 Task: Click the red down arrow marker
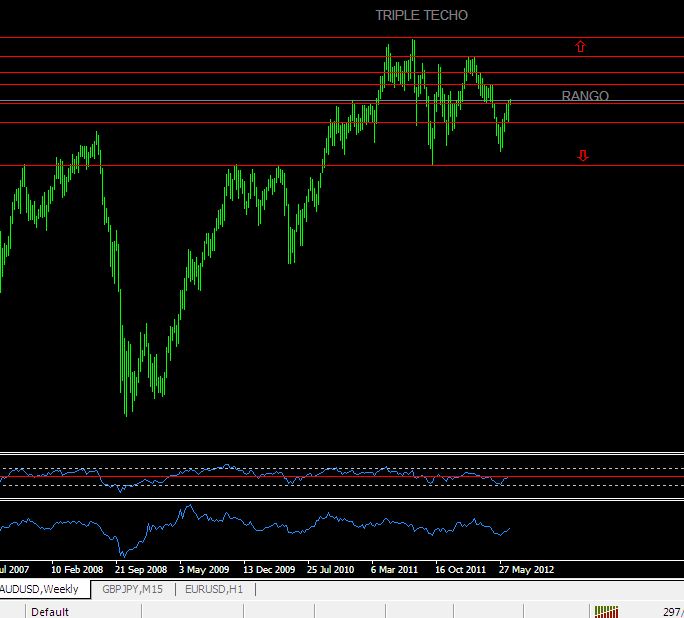pos(583,155)
